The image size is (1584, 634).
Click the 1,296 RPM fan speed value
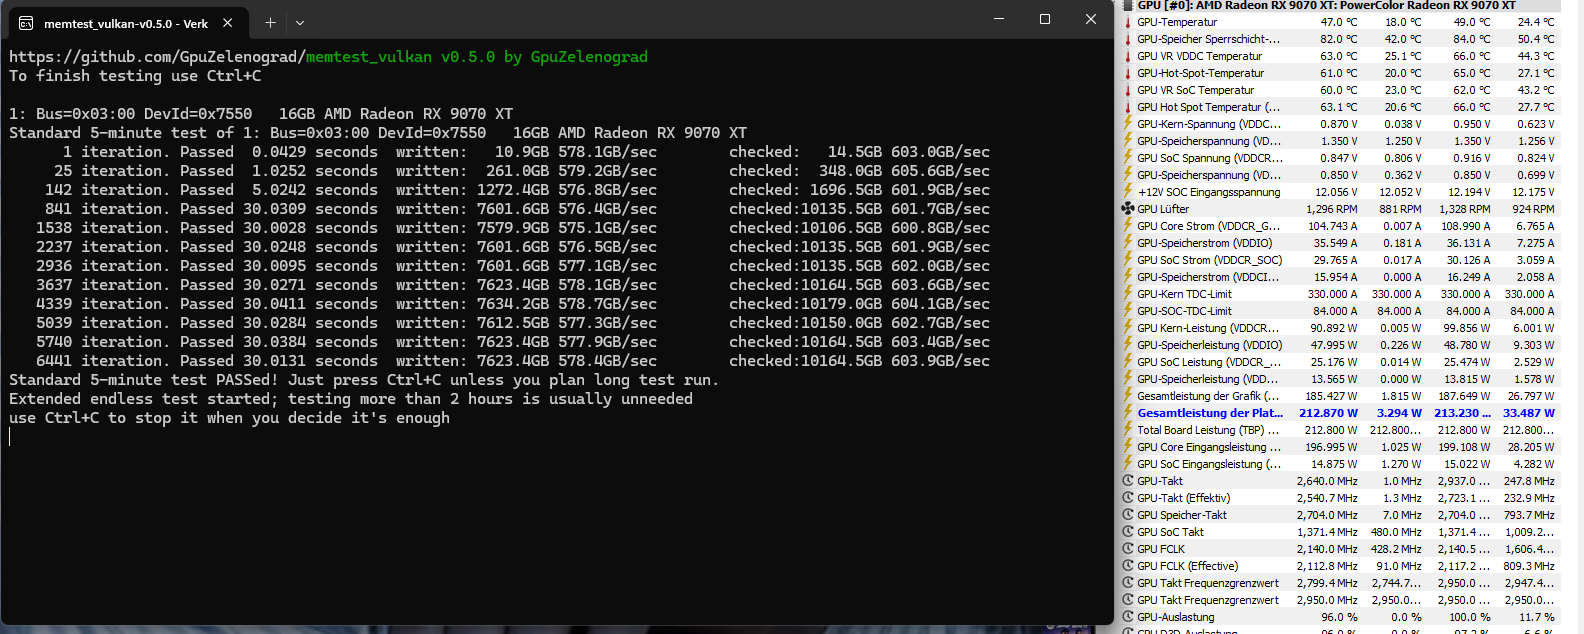(x=1332, y=209)
